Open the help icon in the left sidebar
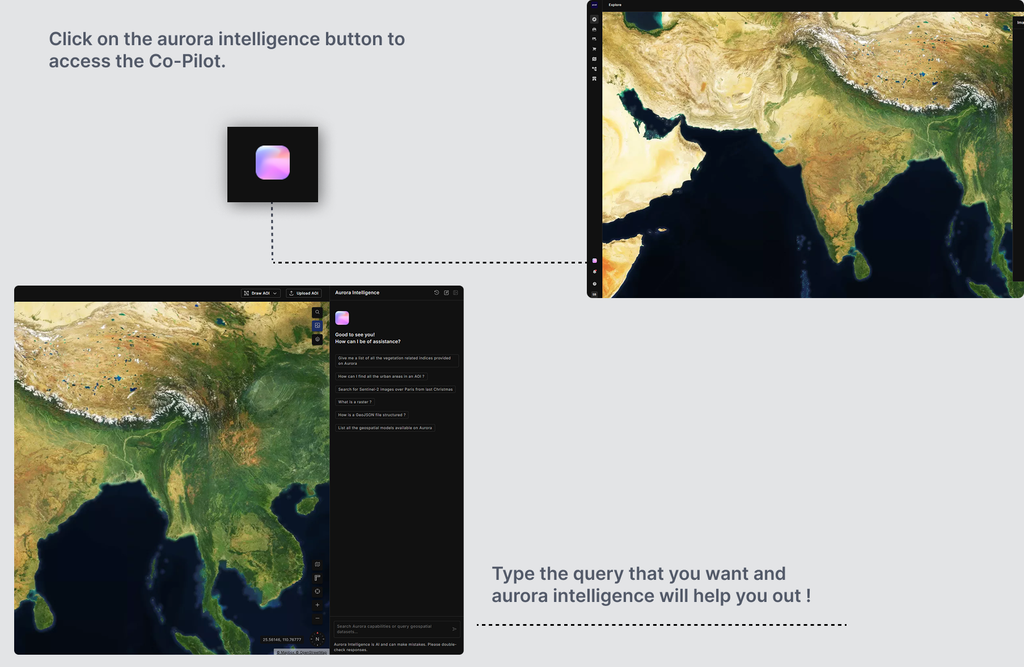1024x667 pixels. tap(594, 284)
